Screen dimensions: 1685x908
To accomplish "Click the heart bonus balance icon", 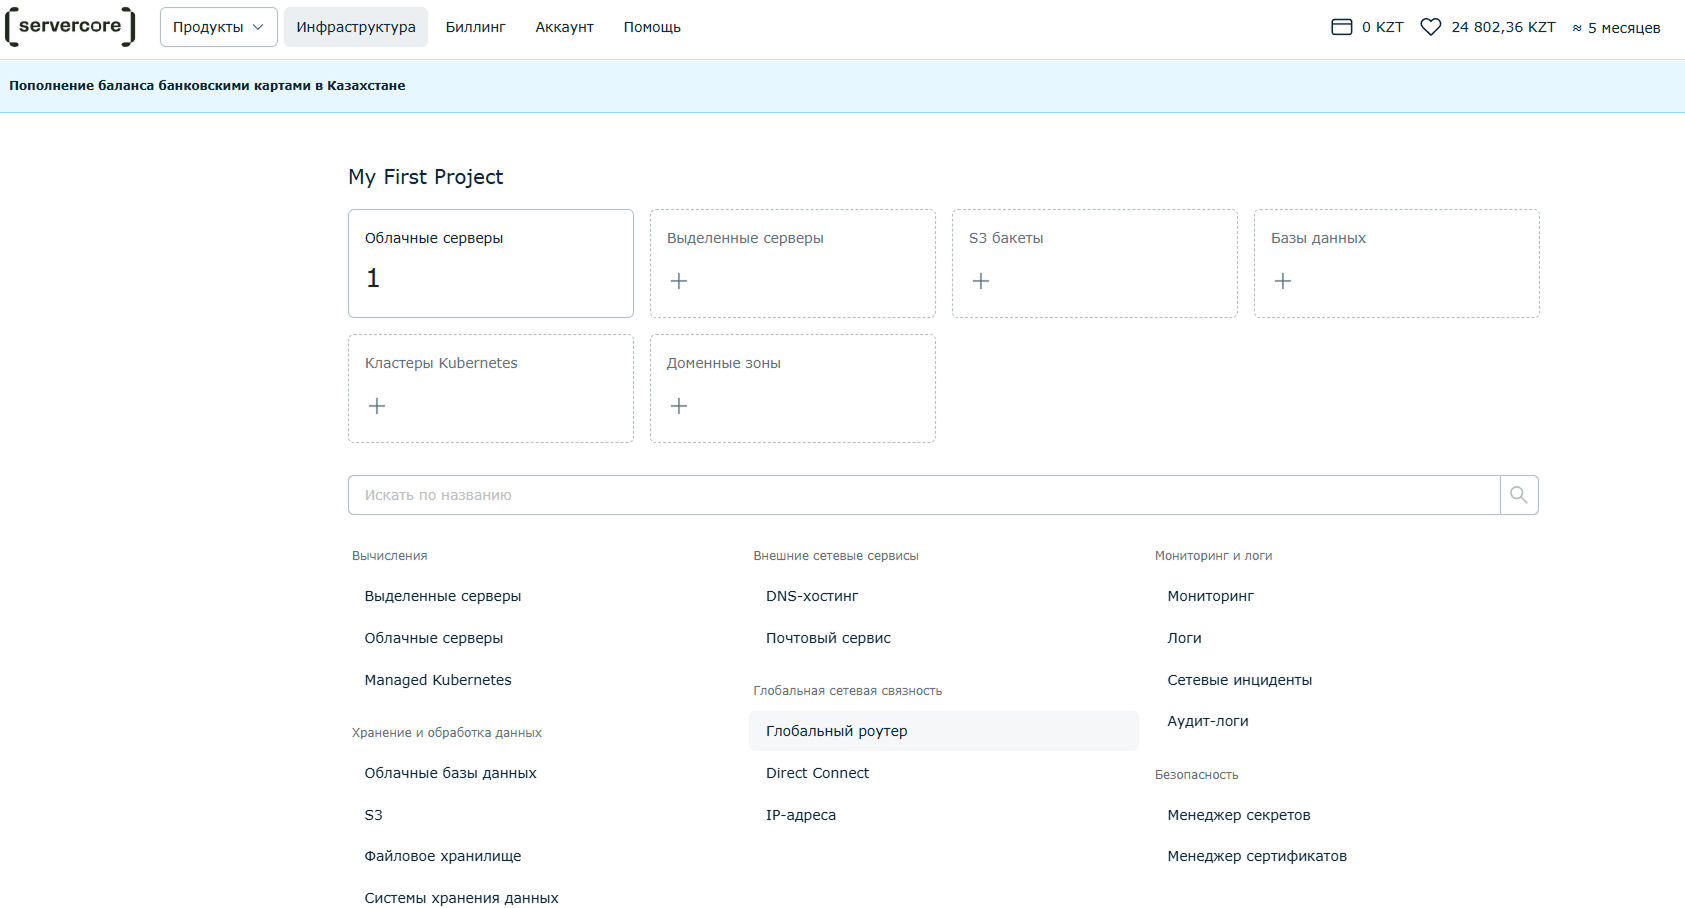I will click(1431, 27).
